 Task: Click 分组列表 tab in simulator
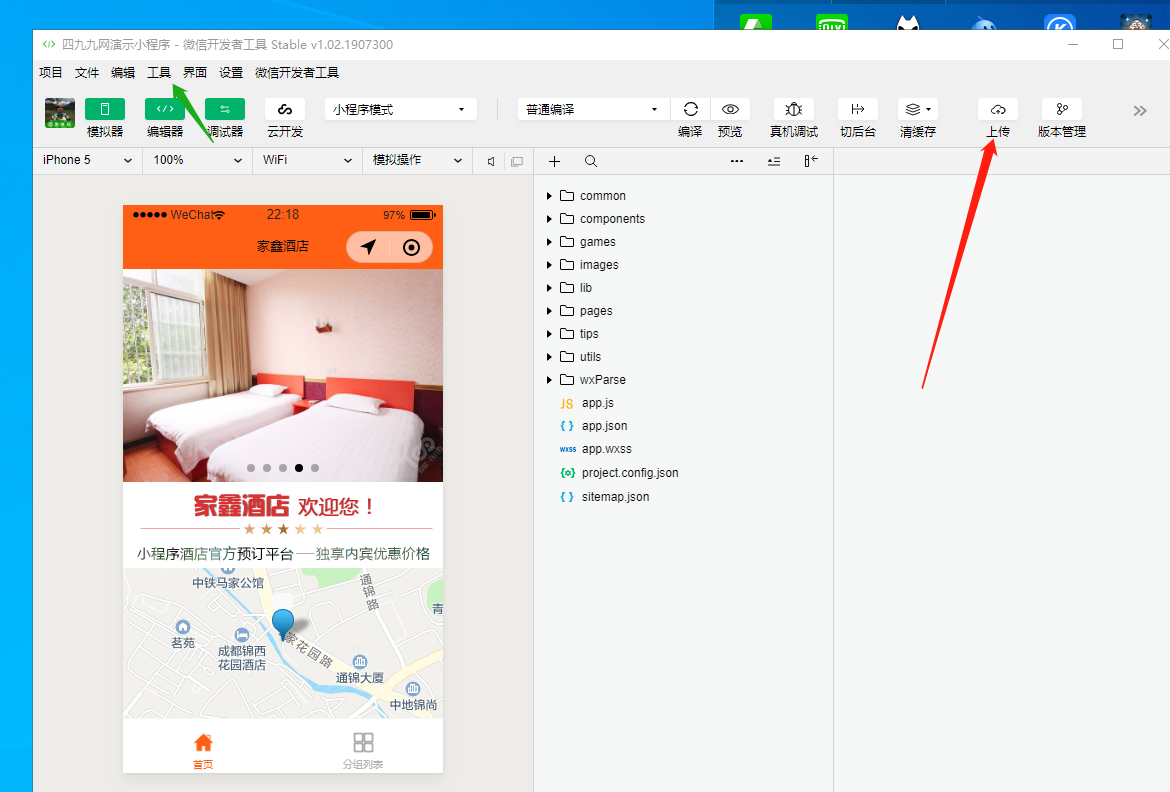363,750
